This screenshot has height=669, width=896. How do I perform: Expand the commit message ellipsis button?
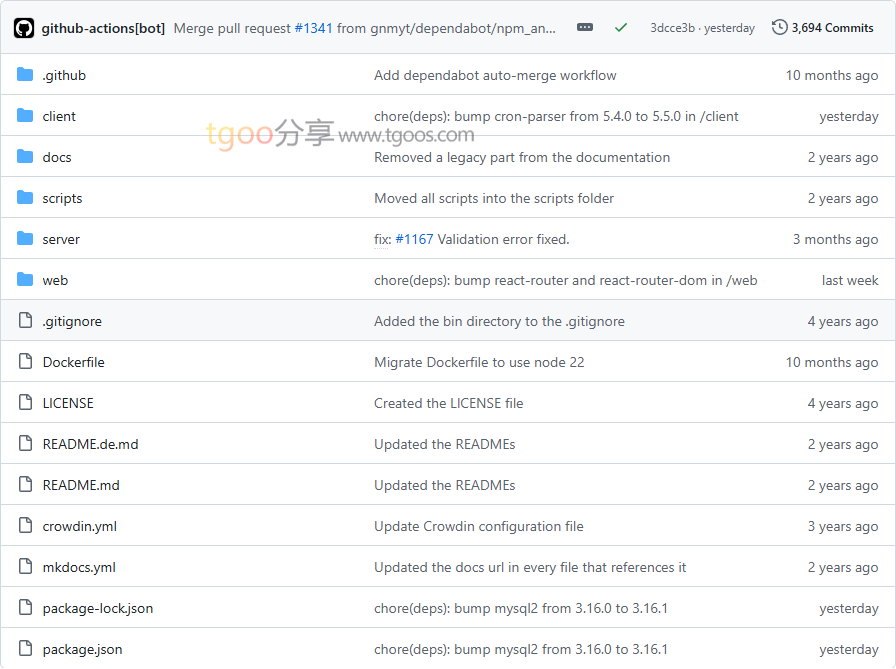tap(585, 28)
